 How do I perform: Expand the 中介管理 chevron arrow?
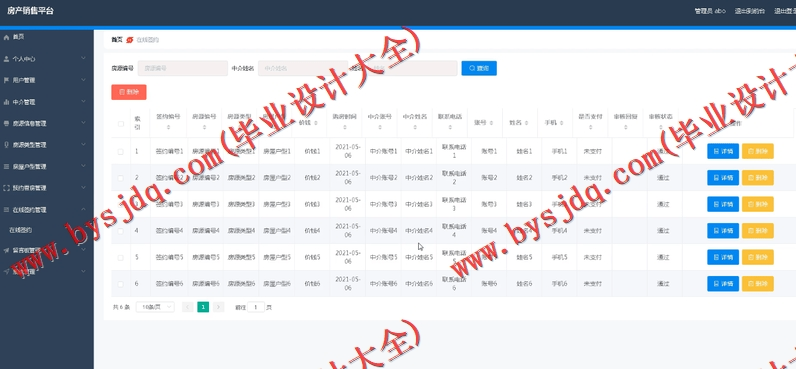(x=83, y=102)
